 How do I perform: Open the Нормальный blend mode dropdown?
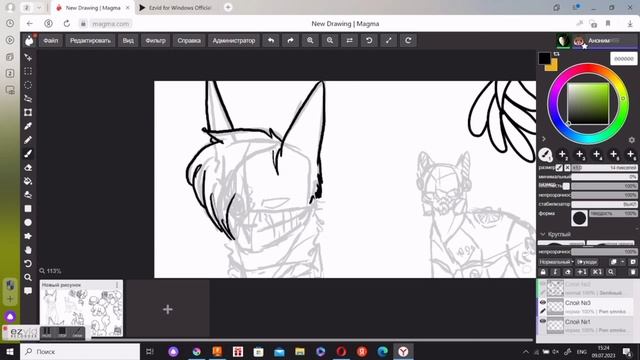pyautogui.click(x=556, y=262)
